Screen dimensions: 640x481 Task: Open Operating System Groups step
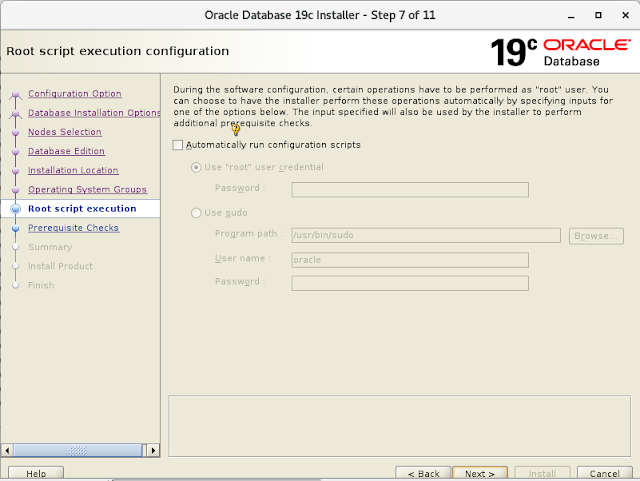tap(87, 189)
